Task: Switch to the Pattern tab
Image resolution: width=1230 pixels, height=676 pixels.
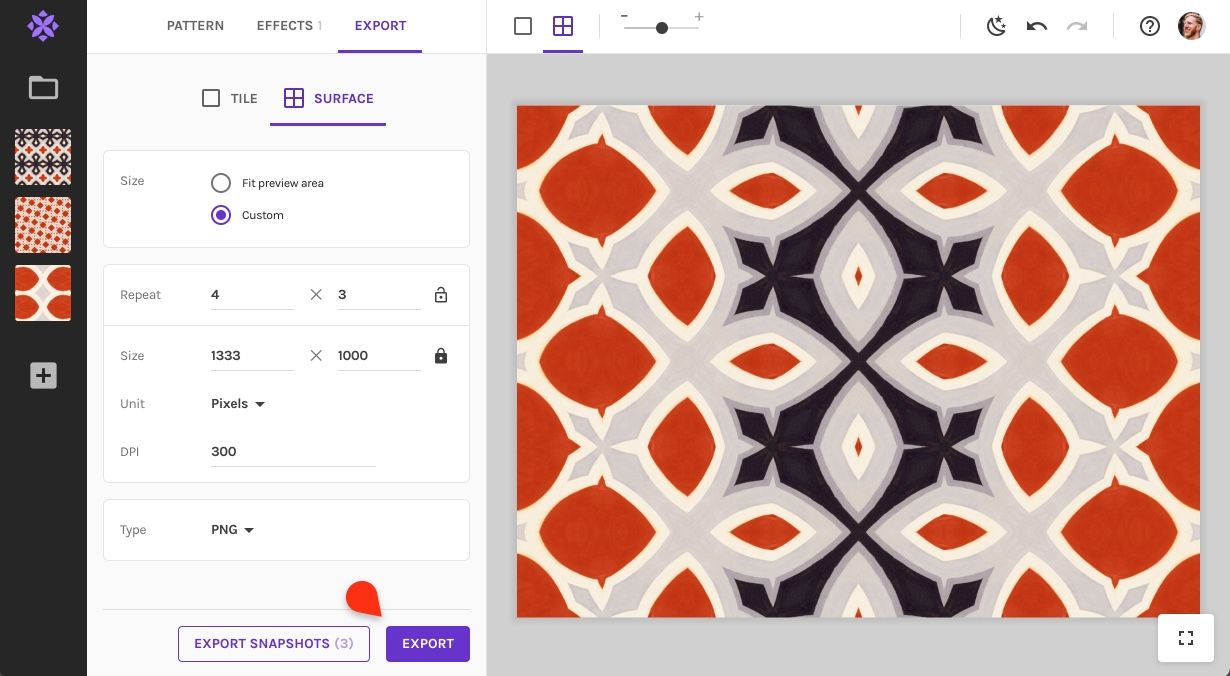Action: [x=195, y=26]
